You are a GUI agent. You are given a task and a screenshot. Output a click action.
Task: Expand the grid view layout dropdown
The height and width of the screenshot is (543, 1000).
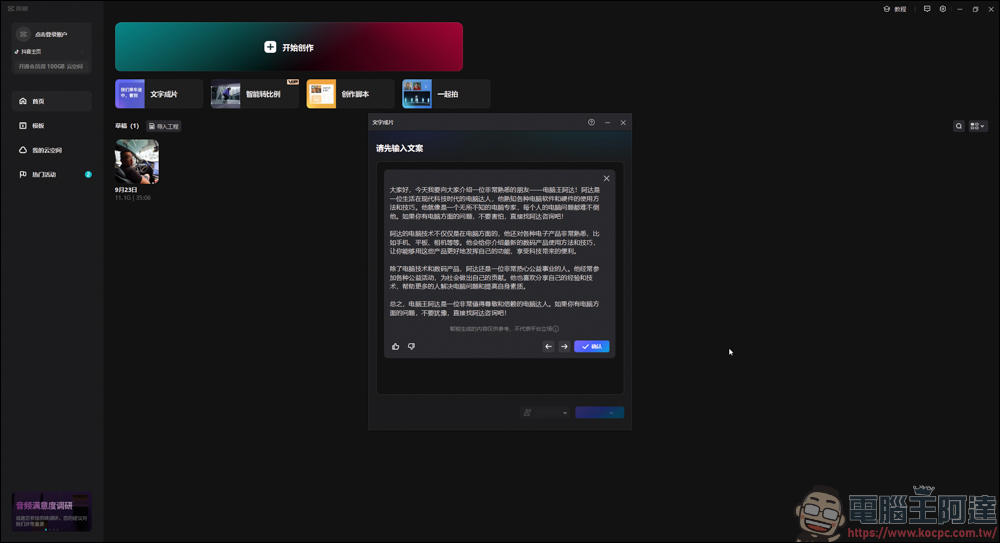click(977, 126)
